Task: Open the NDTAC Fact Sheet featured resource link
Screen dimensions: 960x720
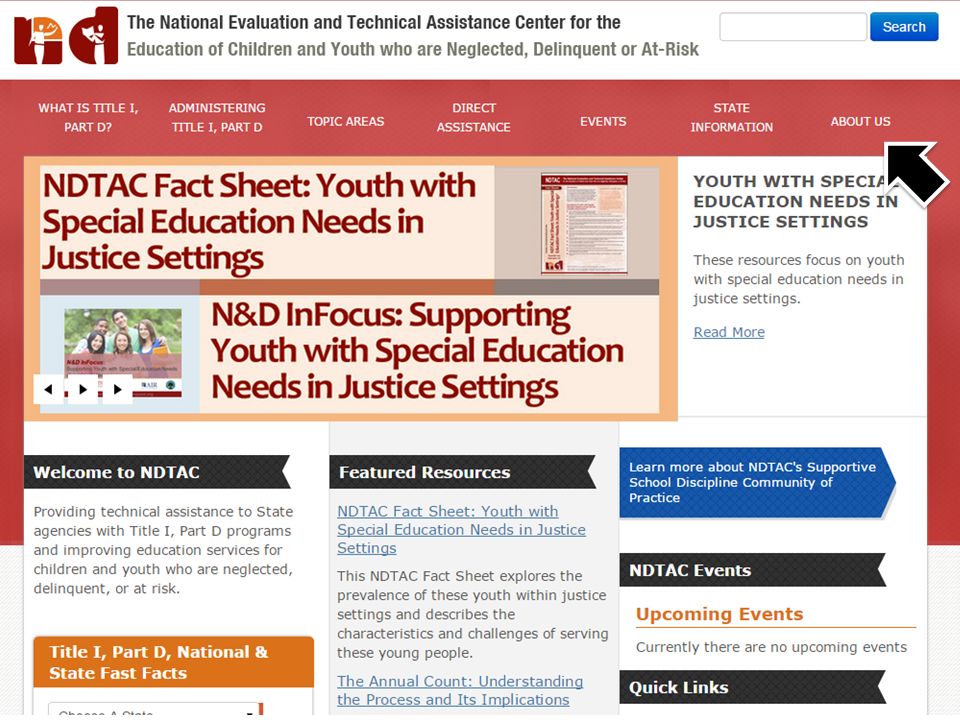Action: click(x=461, y=530)
